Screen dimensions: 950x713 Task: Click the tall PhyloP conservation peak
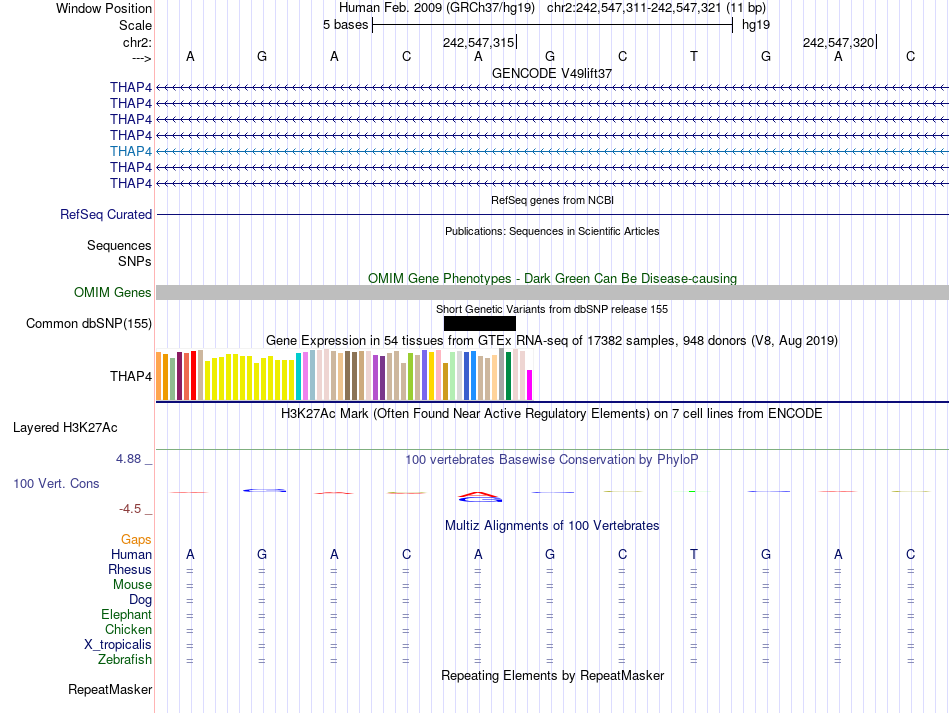click(479, 497)
